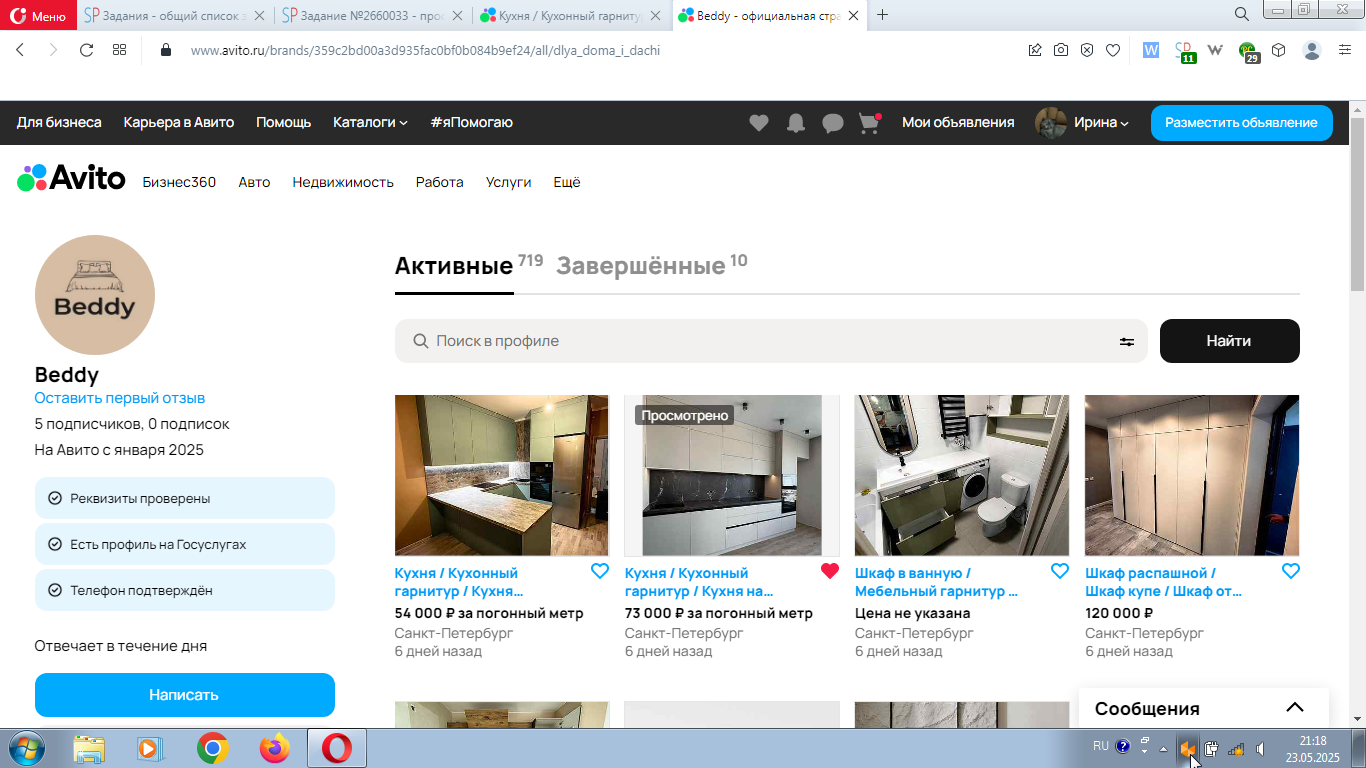Open the Бизнес360 section
The width and height of the screenshot is (1366, 768).
pos(179,182)
